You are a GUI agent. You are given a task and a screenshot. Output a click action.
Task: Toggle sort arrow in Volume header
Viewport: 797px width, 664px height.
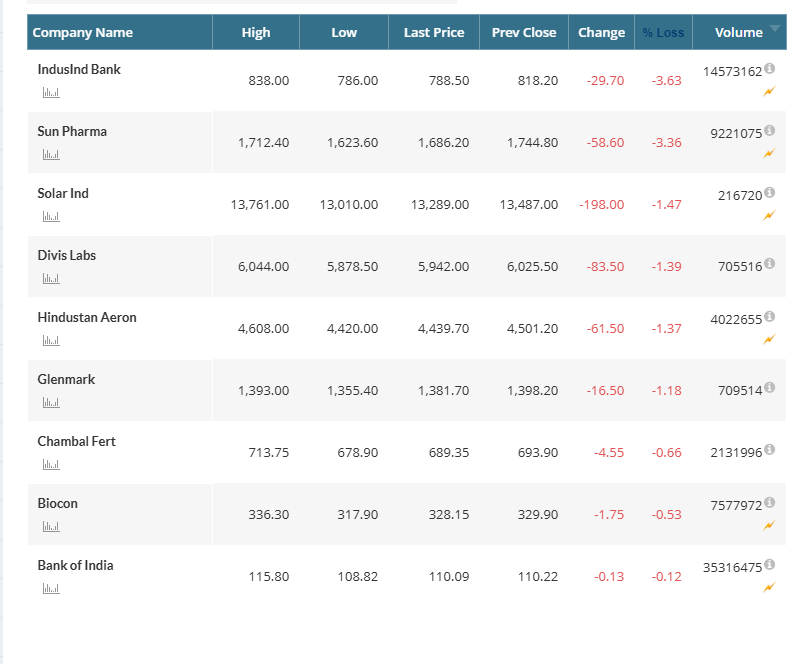[775, 28]
